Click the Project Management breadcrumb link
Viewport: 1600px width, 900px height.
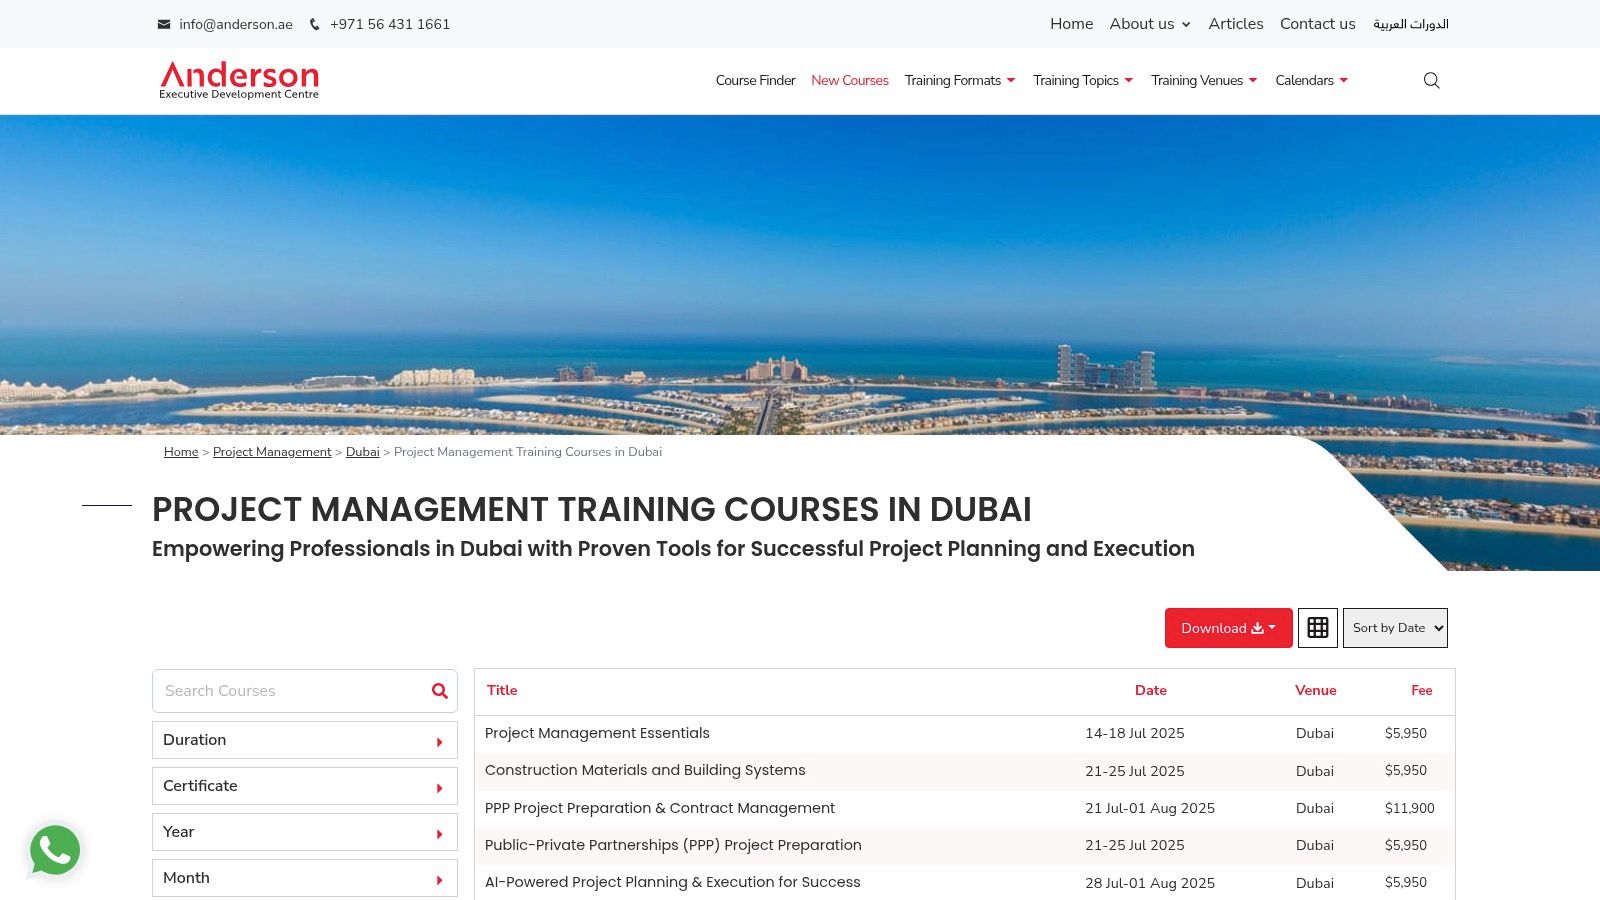tap(271, 452)
